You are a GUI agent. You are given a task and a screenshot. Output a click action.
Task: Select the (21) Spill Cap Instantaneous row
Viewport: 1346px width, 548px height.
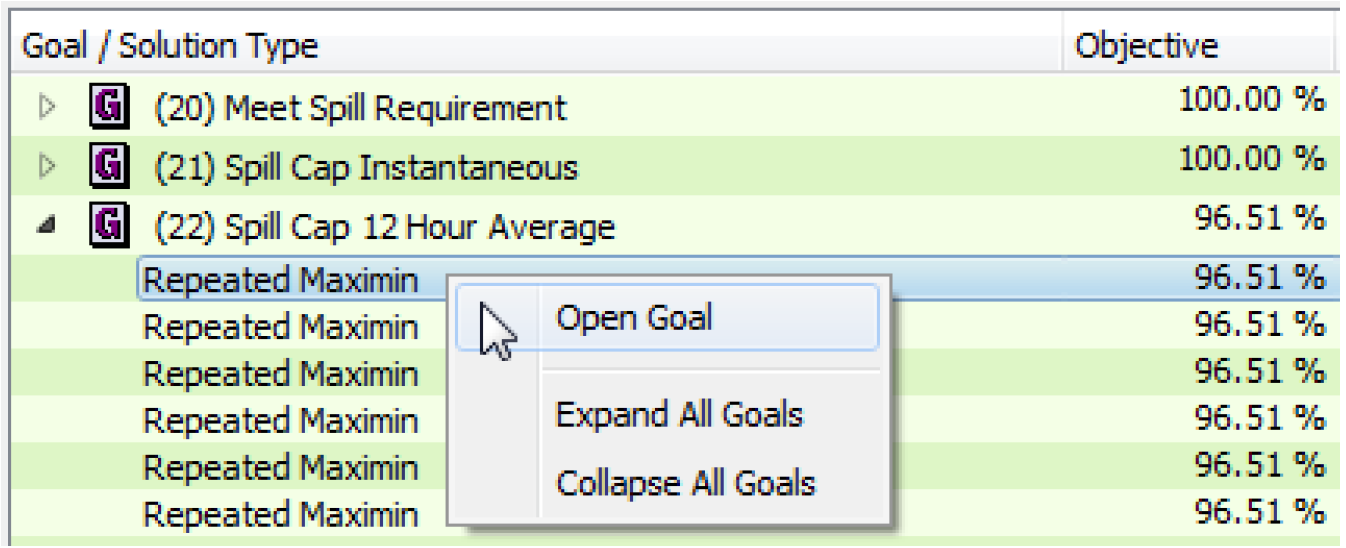(x=367, y=167)
